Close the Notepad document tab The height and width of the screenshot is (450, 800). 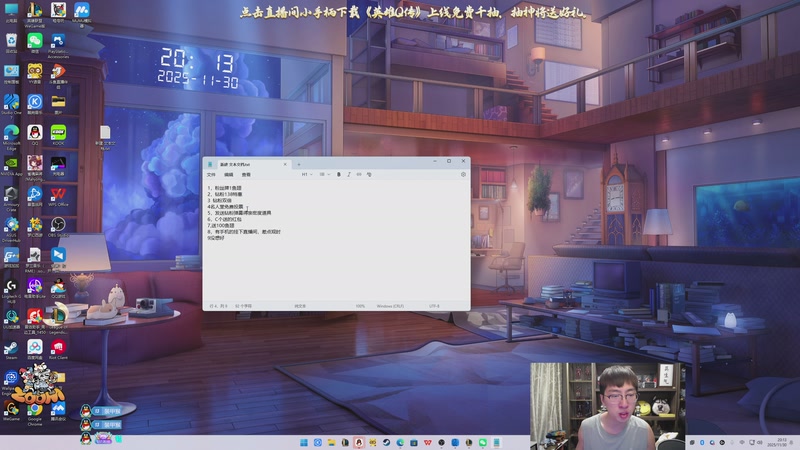(x=285, y=164)
